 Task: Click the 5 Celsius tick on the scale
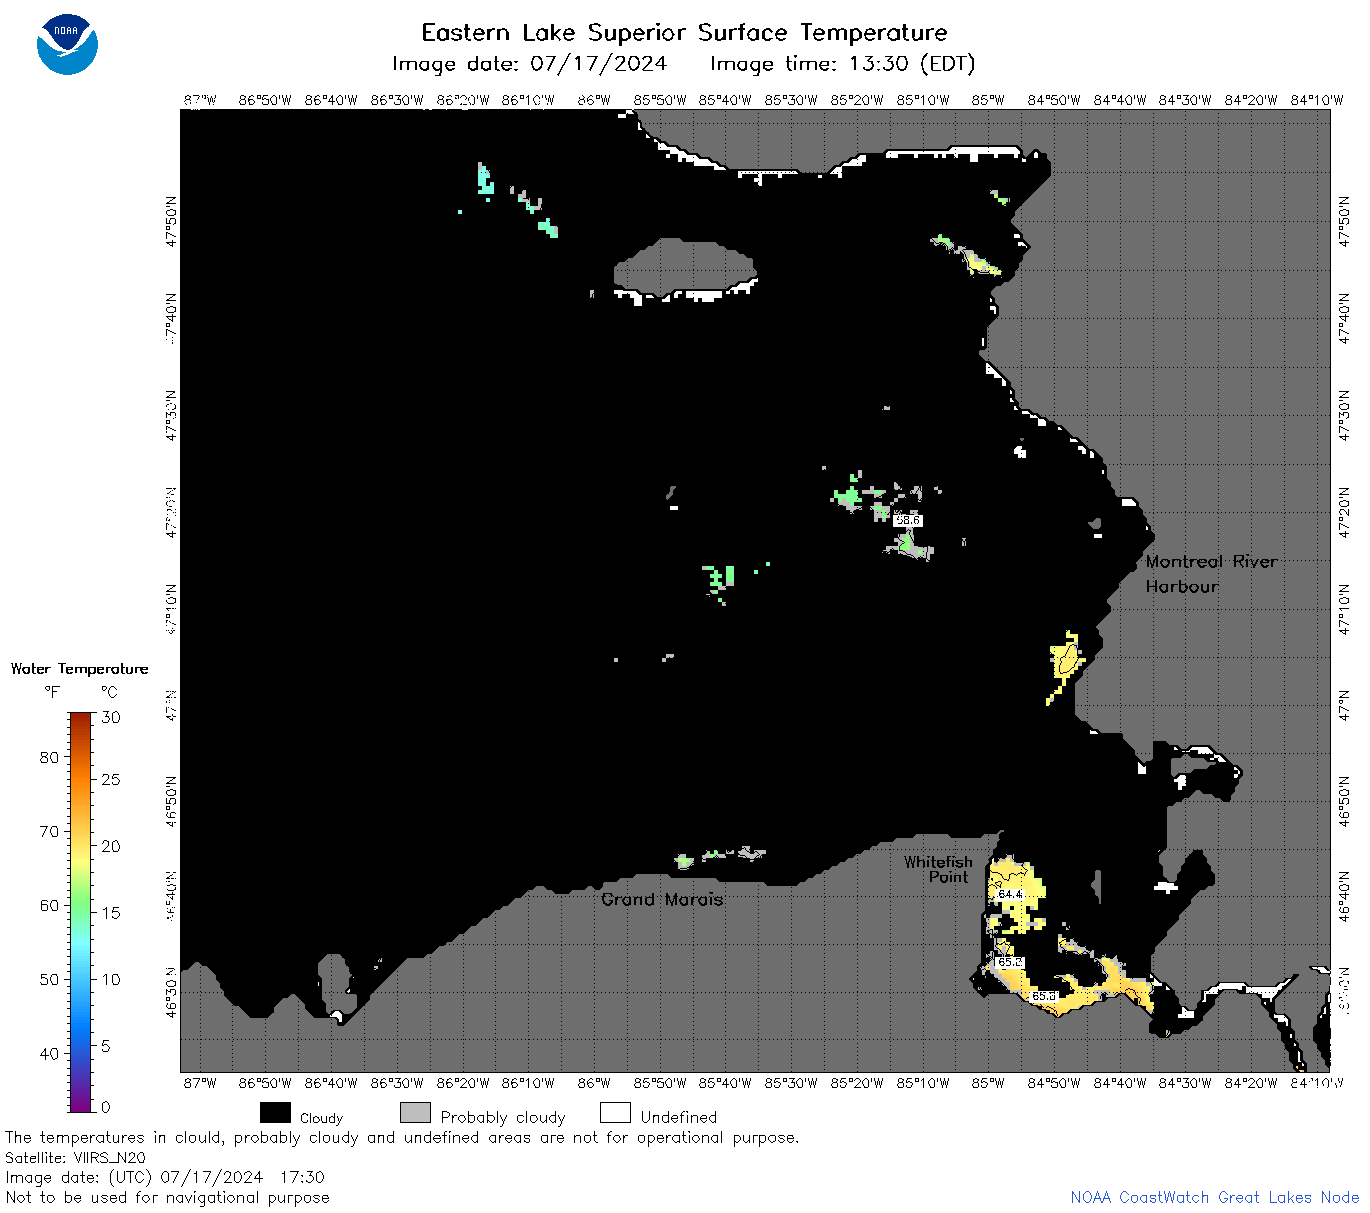(106, 1046)
